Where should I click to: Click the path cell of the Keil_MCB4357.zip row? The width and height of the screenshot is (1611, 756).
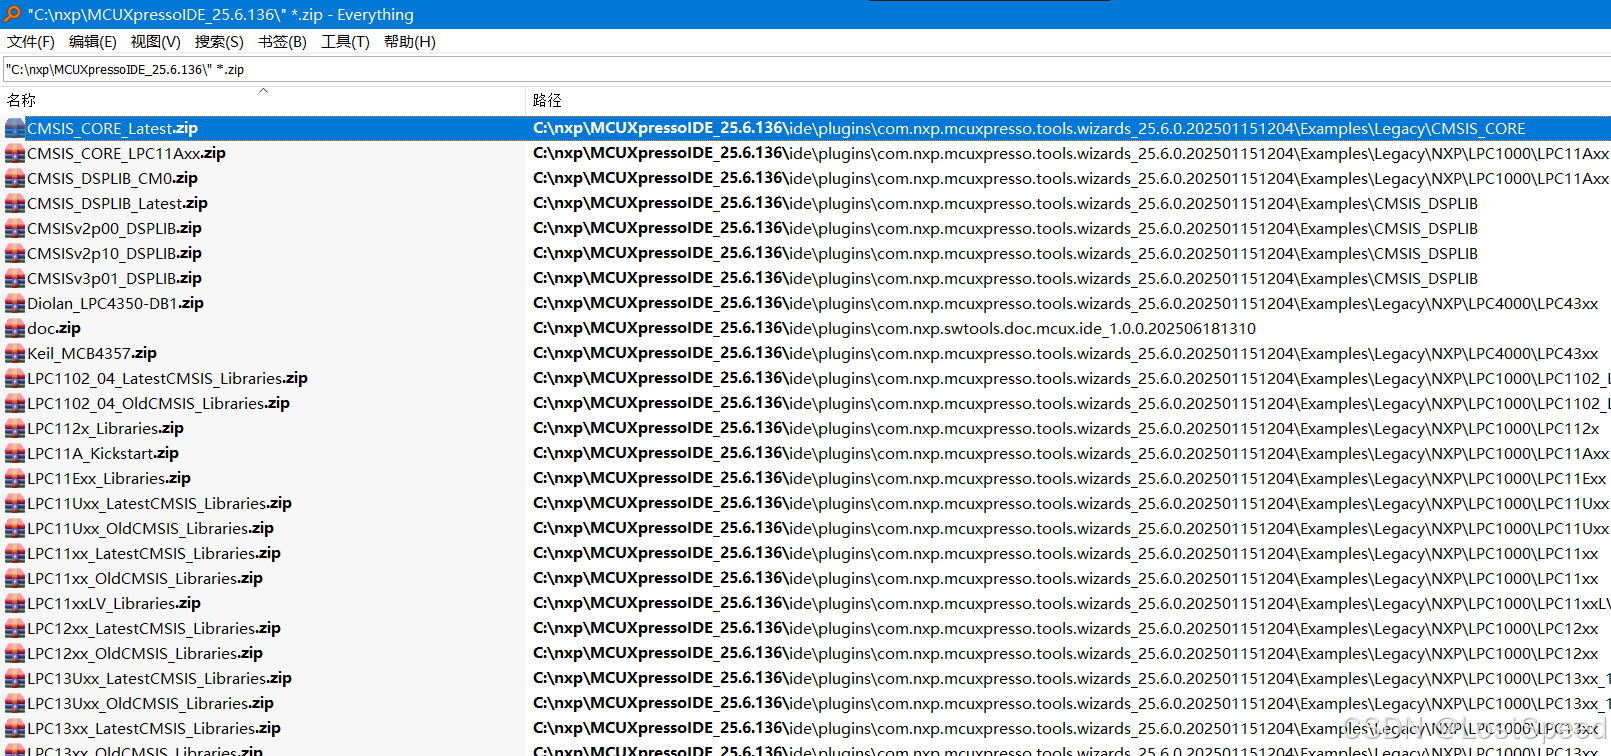[1068, 354]
